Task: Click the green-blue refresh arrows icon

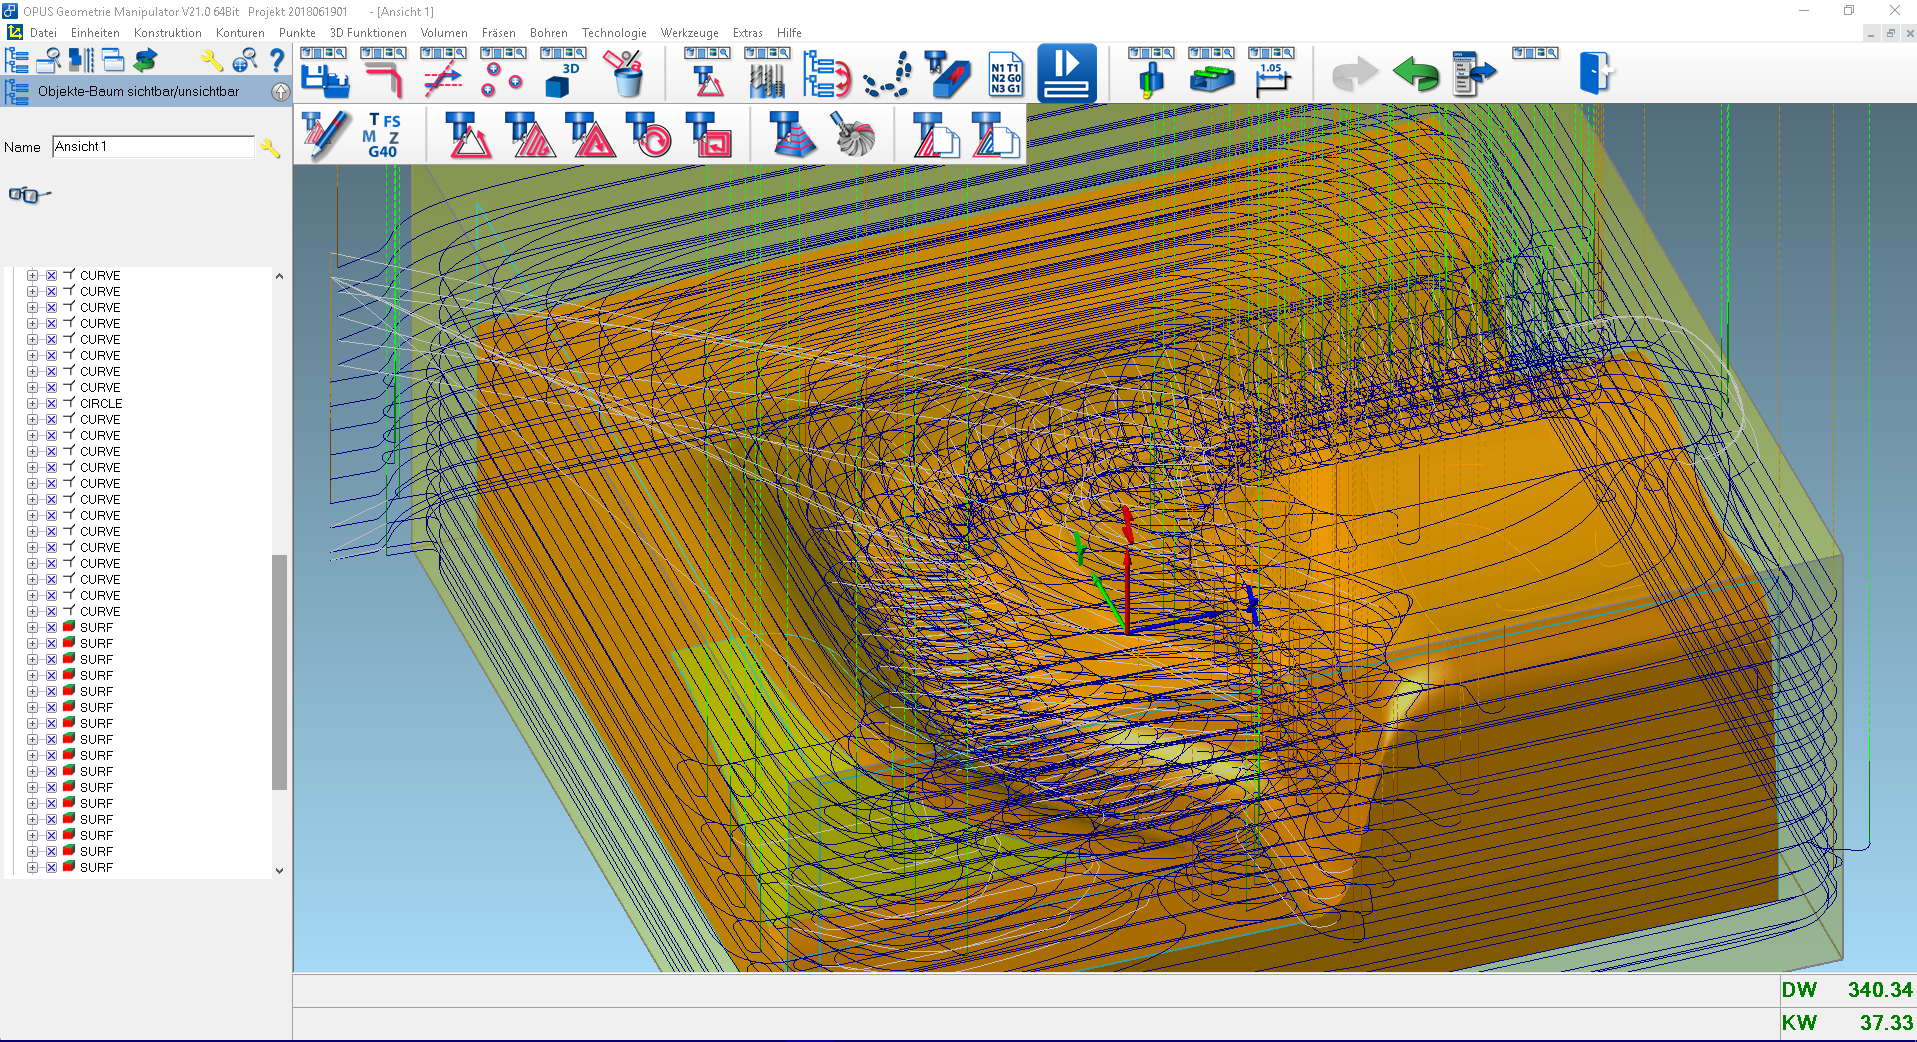Action: tap(145, 61)
